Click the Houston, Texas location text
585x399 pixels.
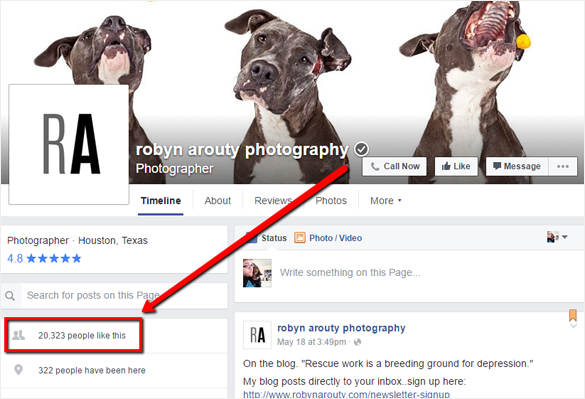(x=113, y=240)
